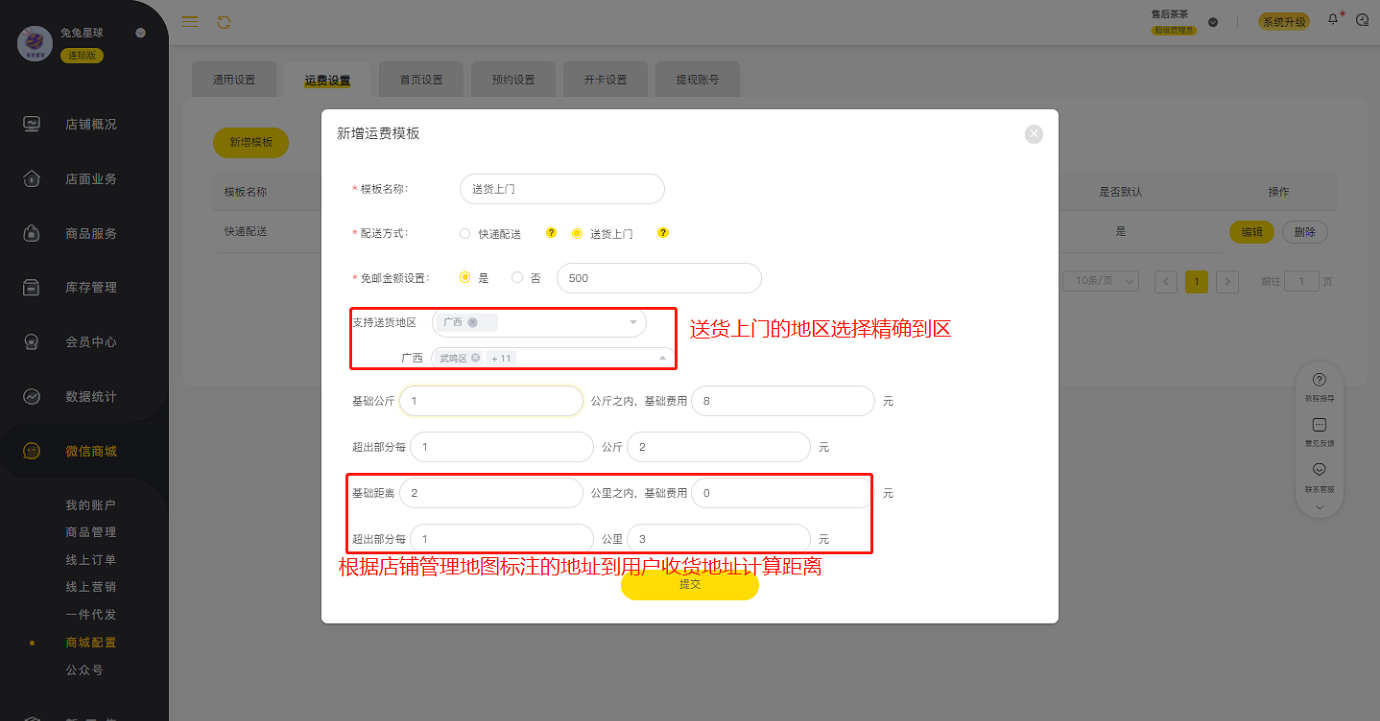Open 我的账户 submenu item

point(91,505)
